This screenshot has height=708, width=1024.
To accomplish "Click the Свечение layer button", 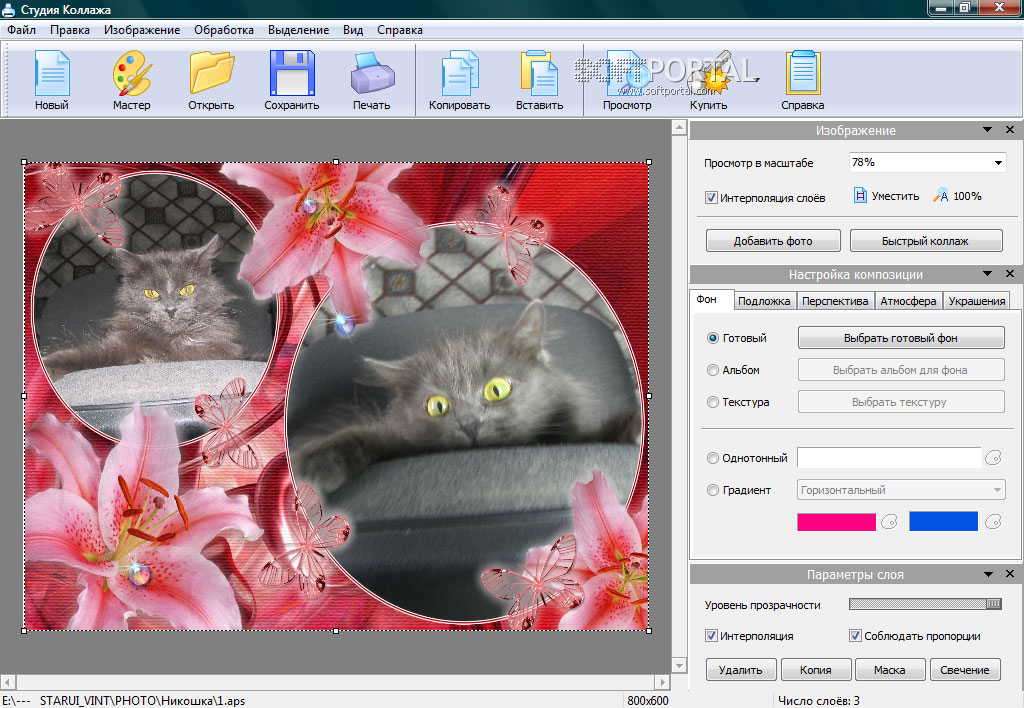I will (965, 669).
